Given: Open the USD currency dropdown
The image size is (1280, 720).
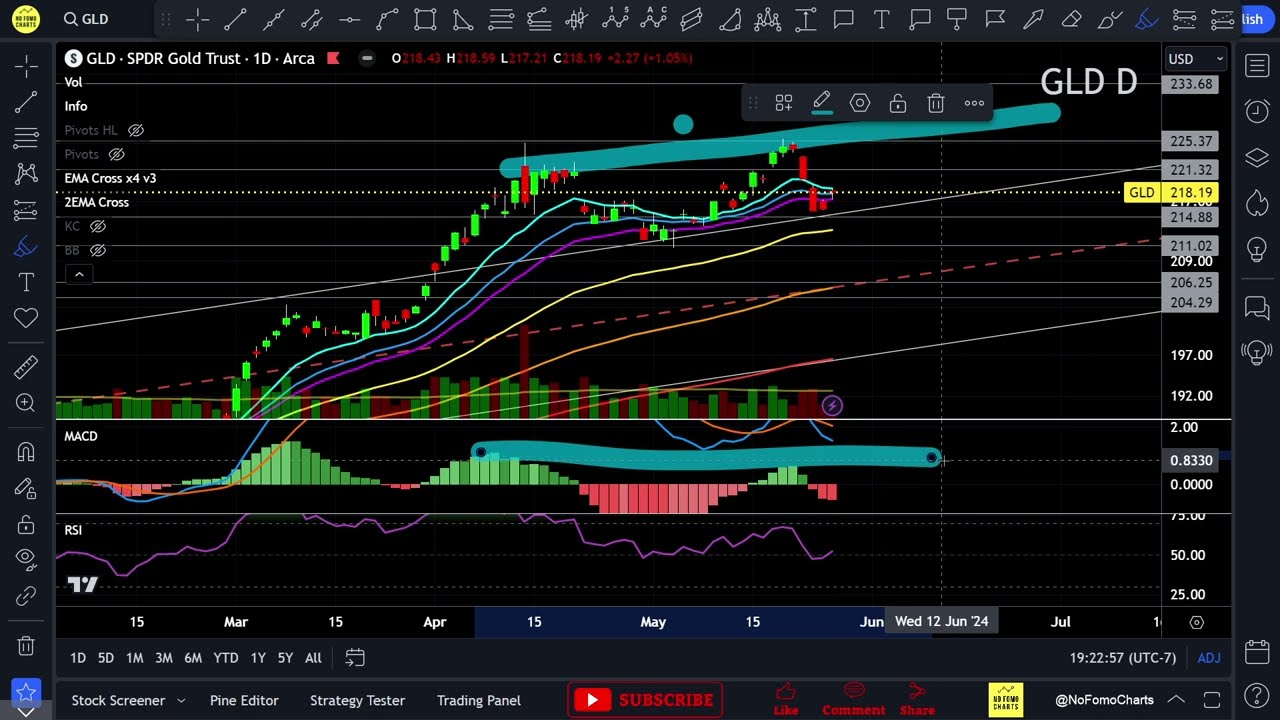Looking at the screenshot, I should tap(1195, 59).
